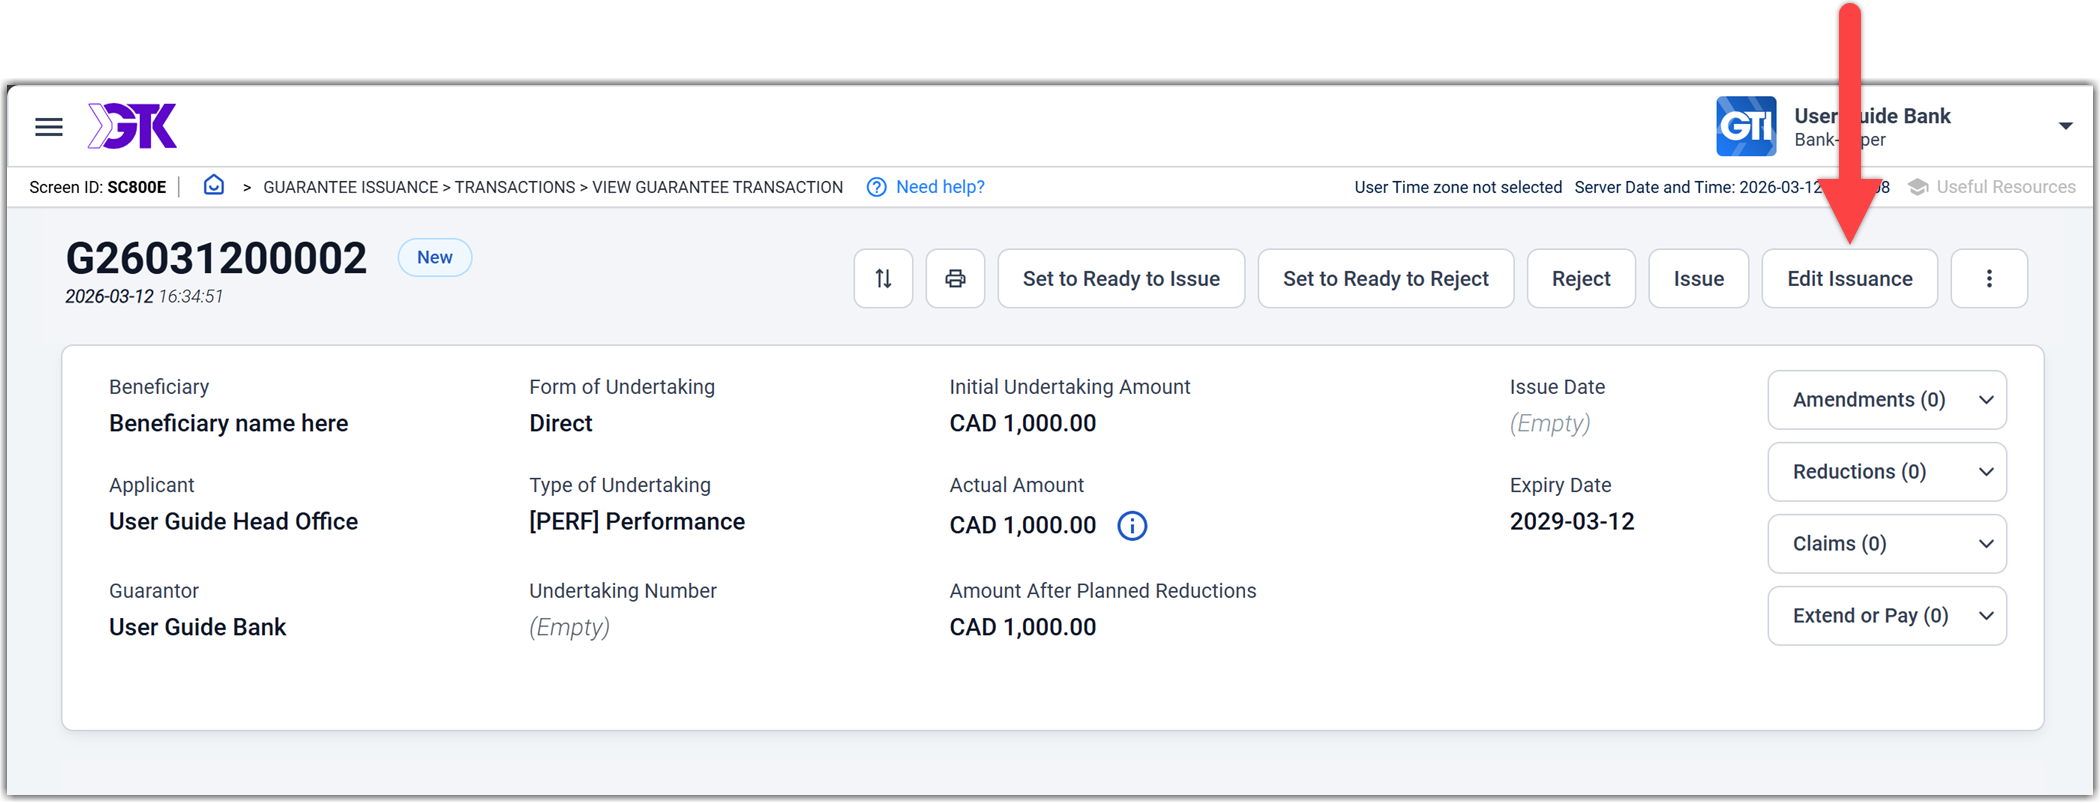Click Actual Amount CAD 1,000.00 value
This screenshot has width=2100, height=803.
[x=1023, y=526]
